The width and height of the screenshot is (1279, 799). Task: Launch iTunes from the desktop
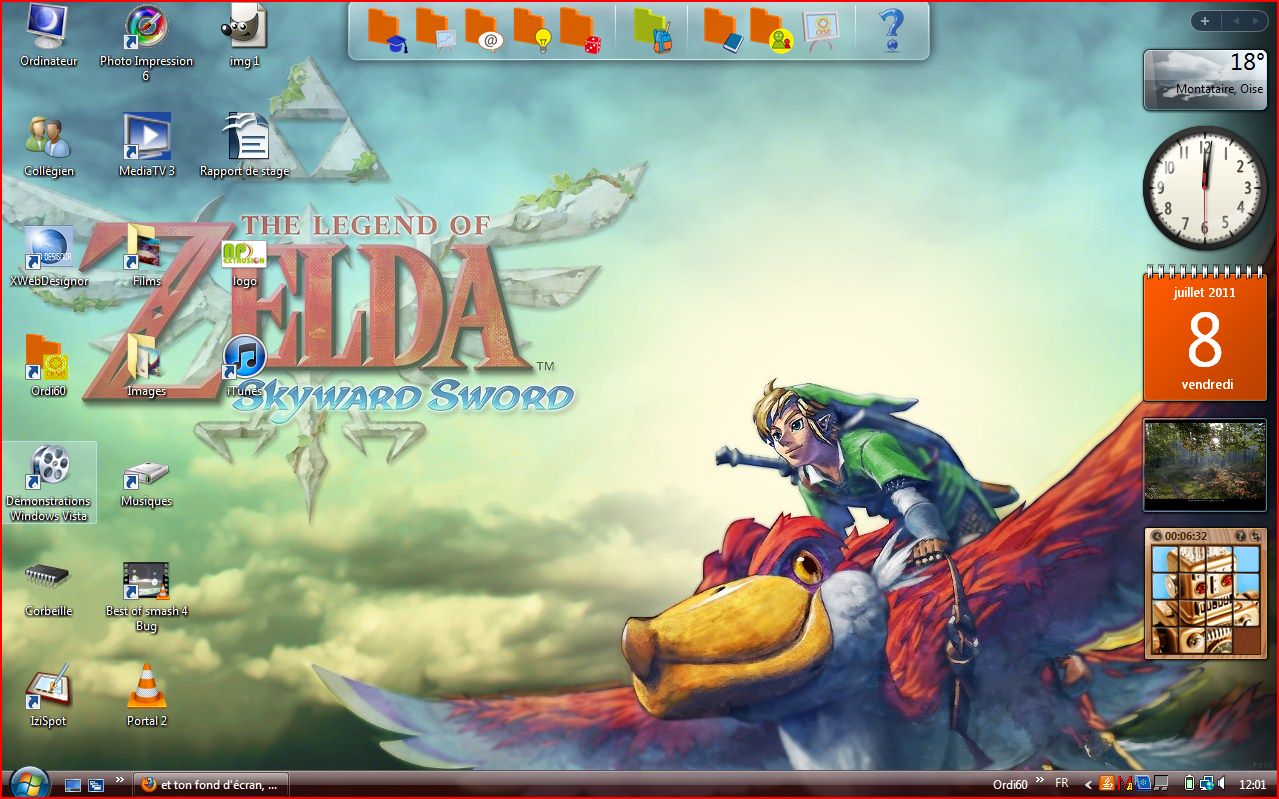pos(244,366)
